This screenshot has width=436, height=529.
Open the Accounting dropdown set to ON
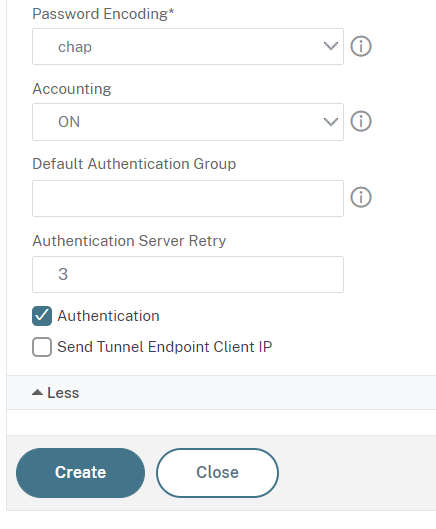(x=188, y=122)
